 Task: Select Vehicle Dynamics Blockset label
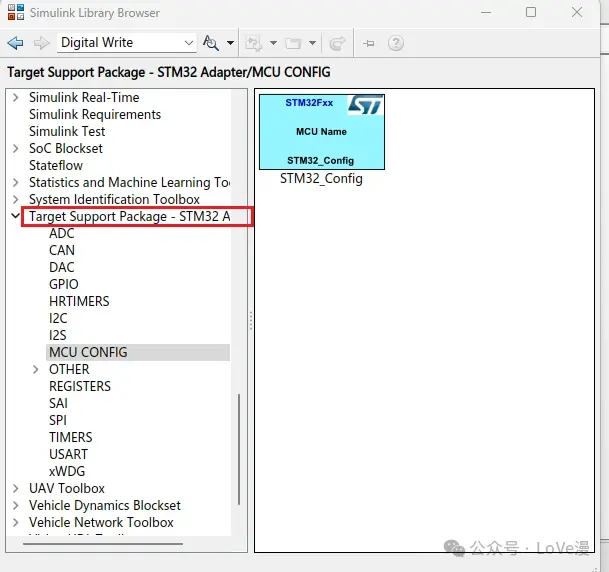[105, 505]
